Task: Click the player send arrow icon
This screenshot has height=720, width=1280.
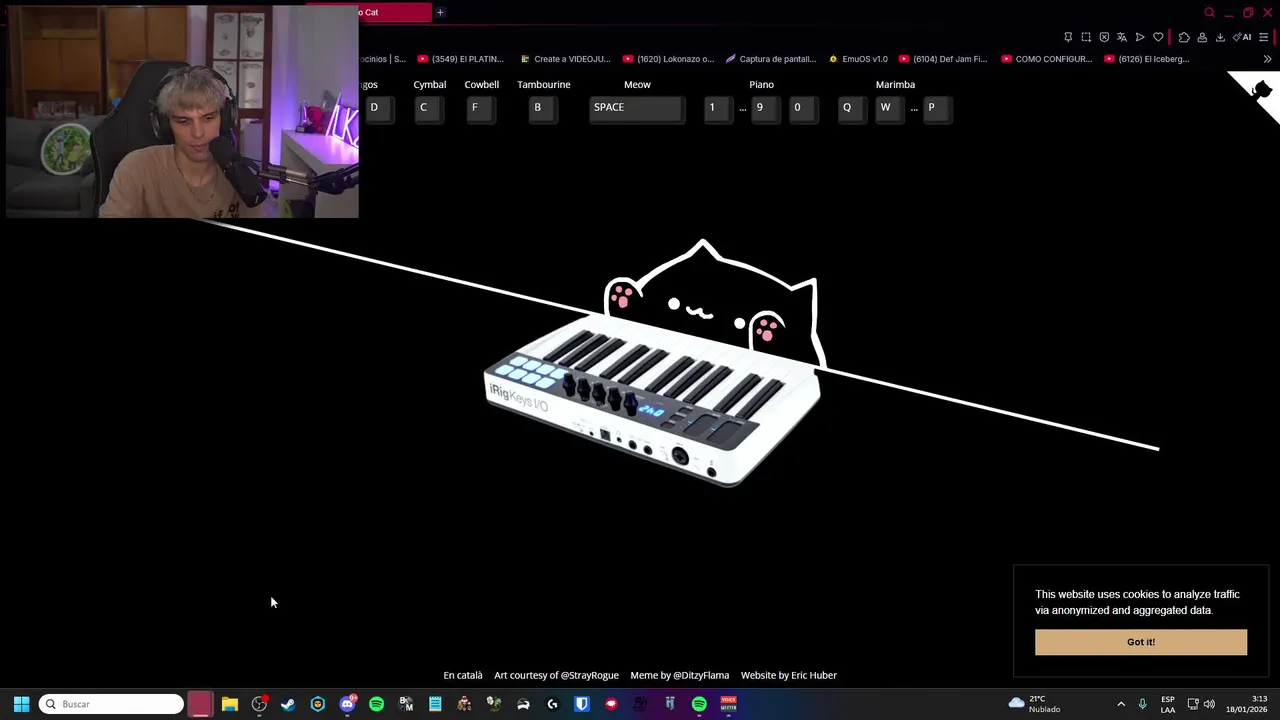Action: click(x=1140, y=37)
